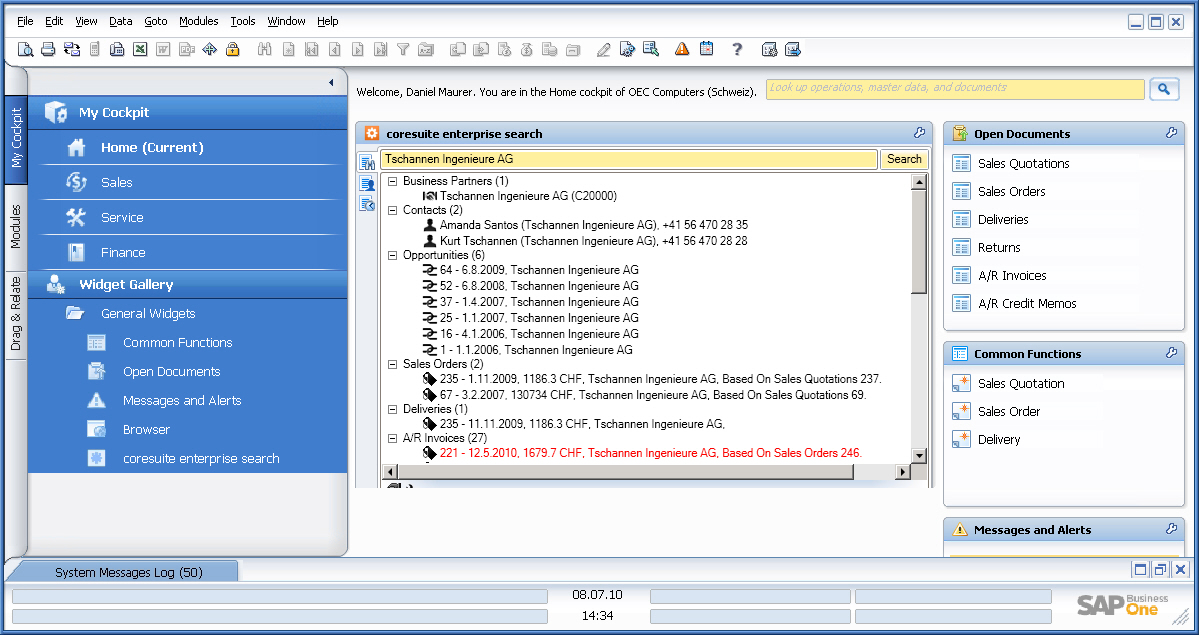Viewport: 1199px width, 635px height.
Task: Click the top icon left of enterprise search field
Action: 367,162
